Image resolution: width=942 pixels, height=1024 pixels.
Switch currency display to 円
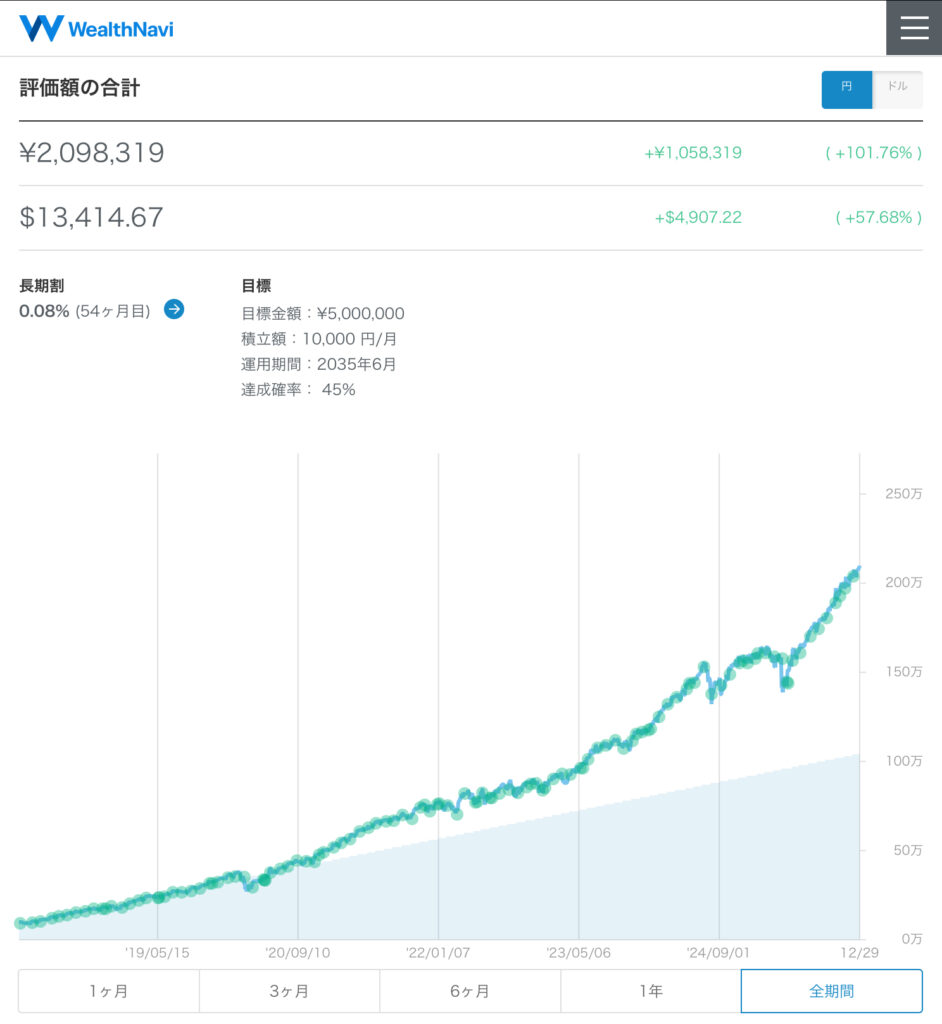(846, 89)
